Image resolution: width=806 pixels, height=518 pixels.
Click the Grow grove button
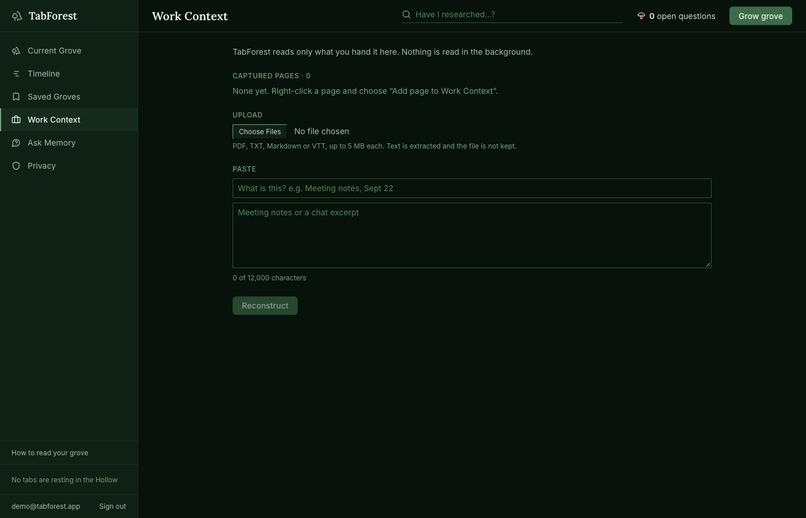[760, 16]
